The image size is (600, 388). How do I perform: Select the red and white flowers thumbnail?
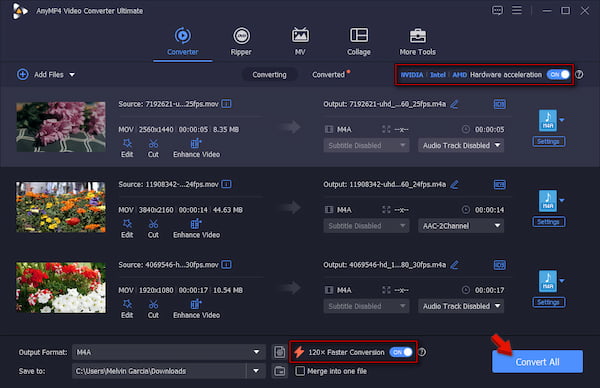point(61,287)
